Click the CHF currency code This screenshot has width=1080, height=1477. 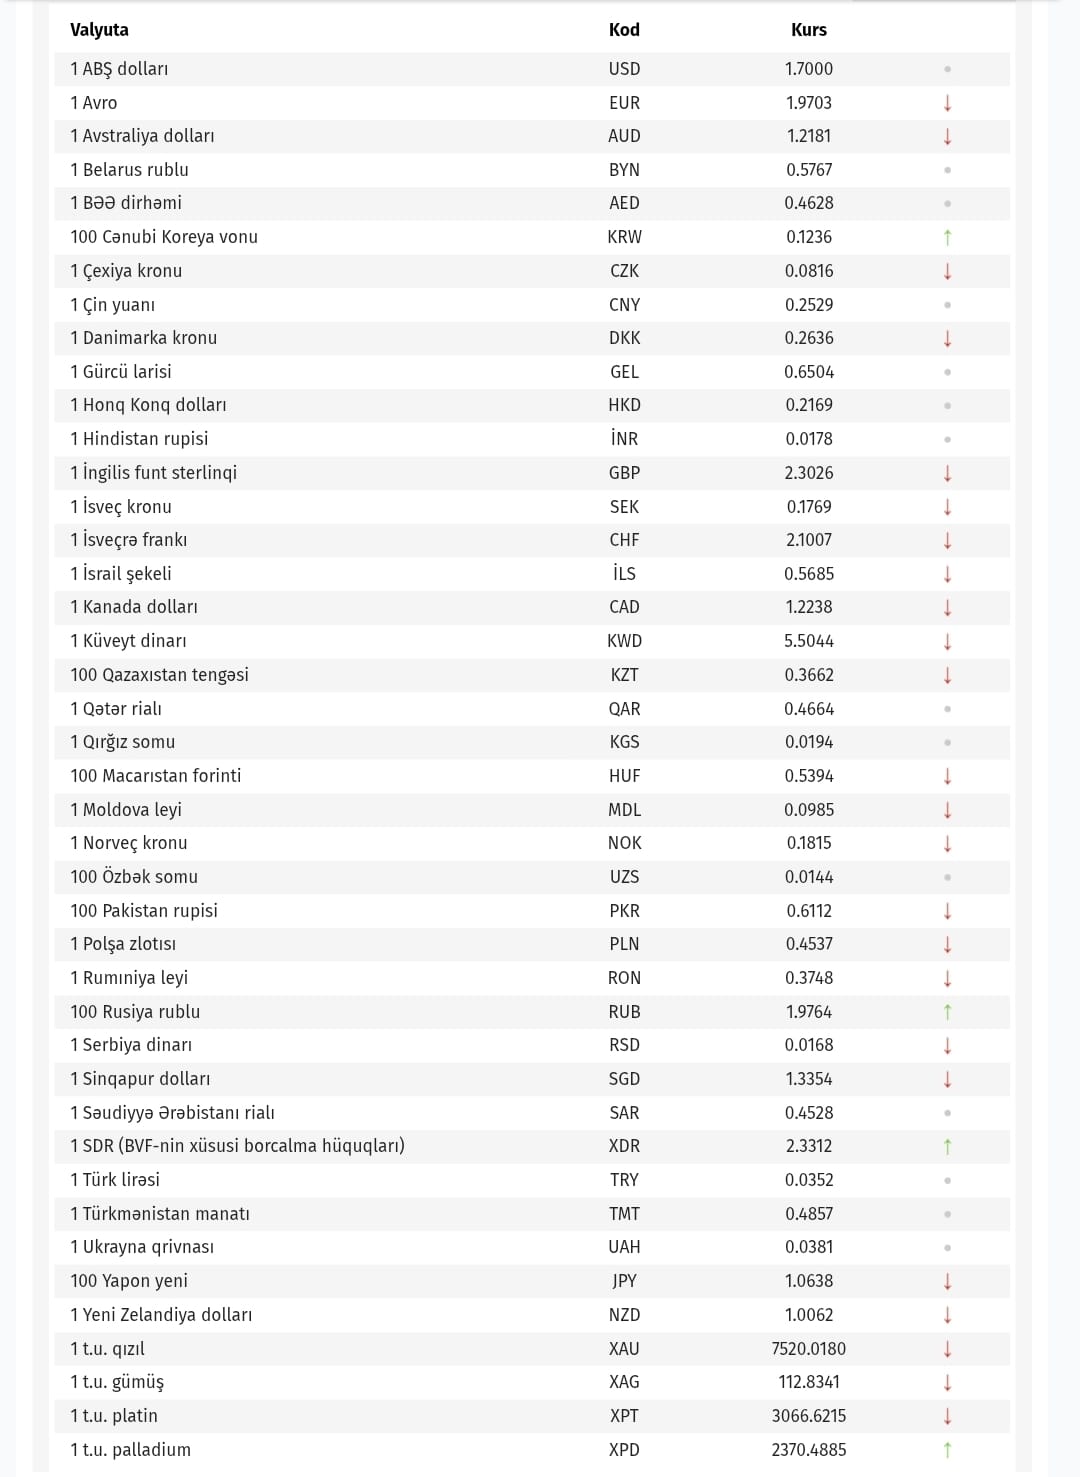click(x=624, y=540)
